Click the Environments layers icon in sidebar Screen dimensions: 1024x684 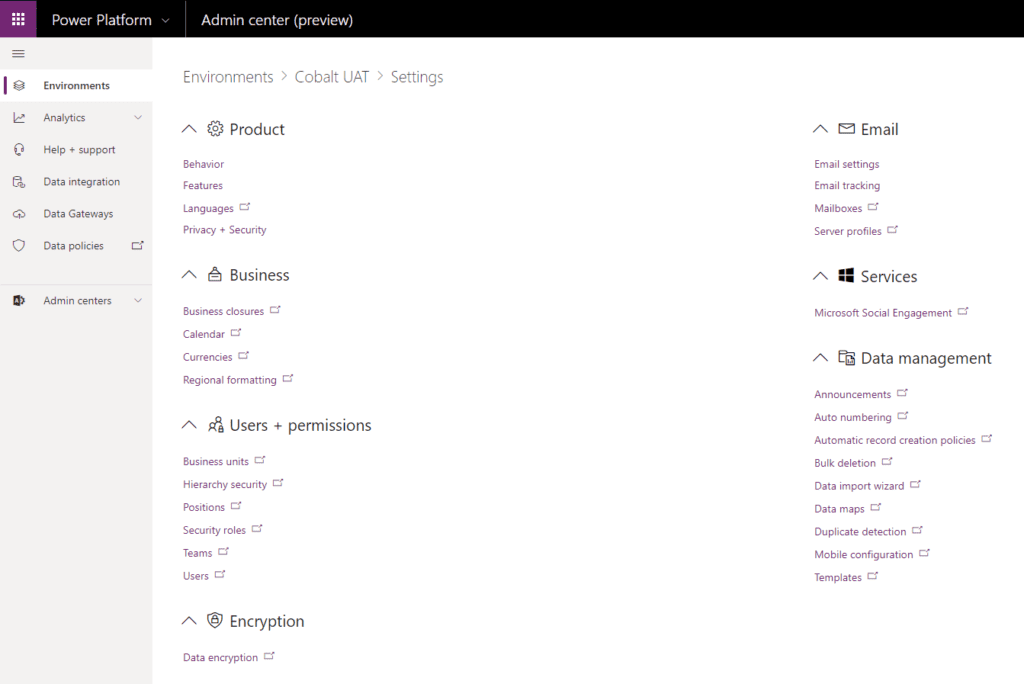tap(19, 86)
